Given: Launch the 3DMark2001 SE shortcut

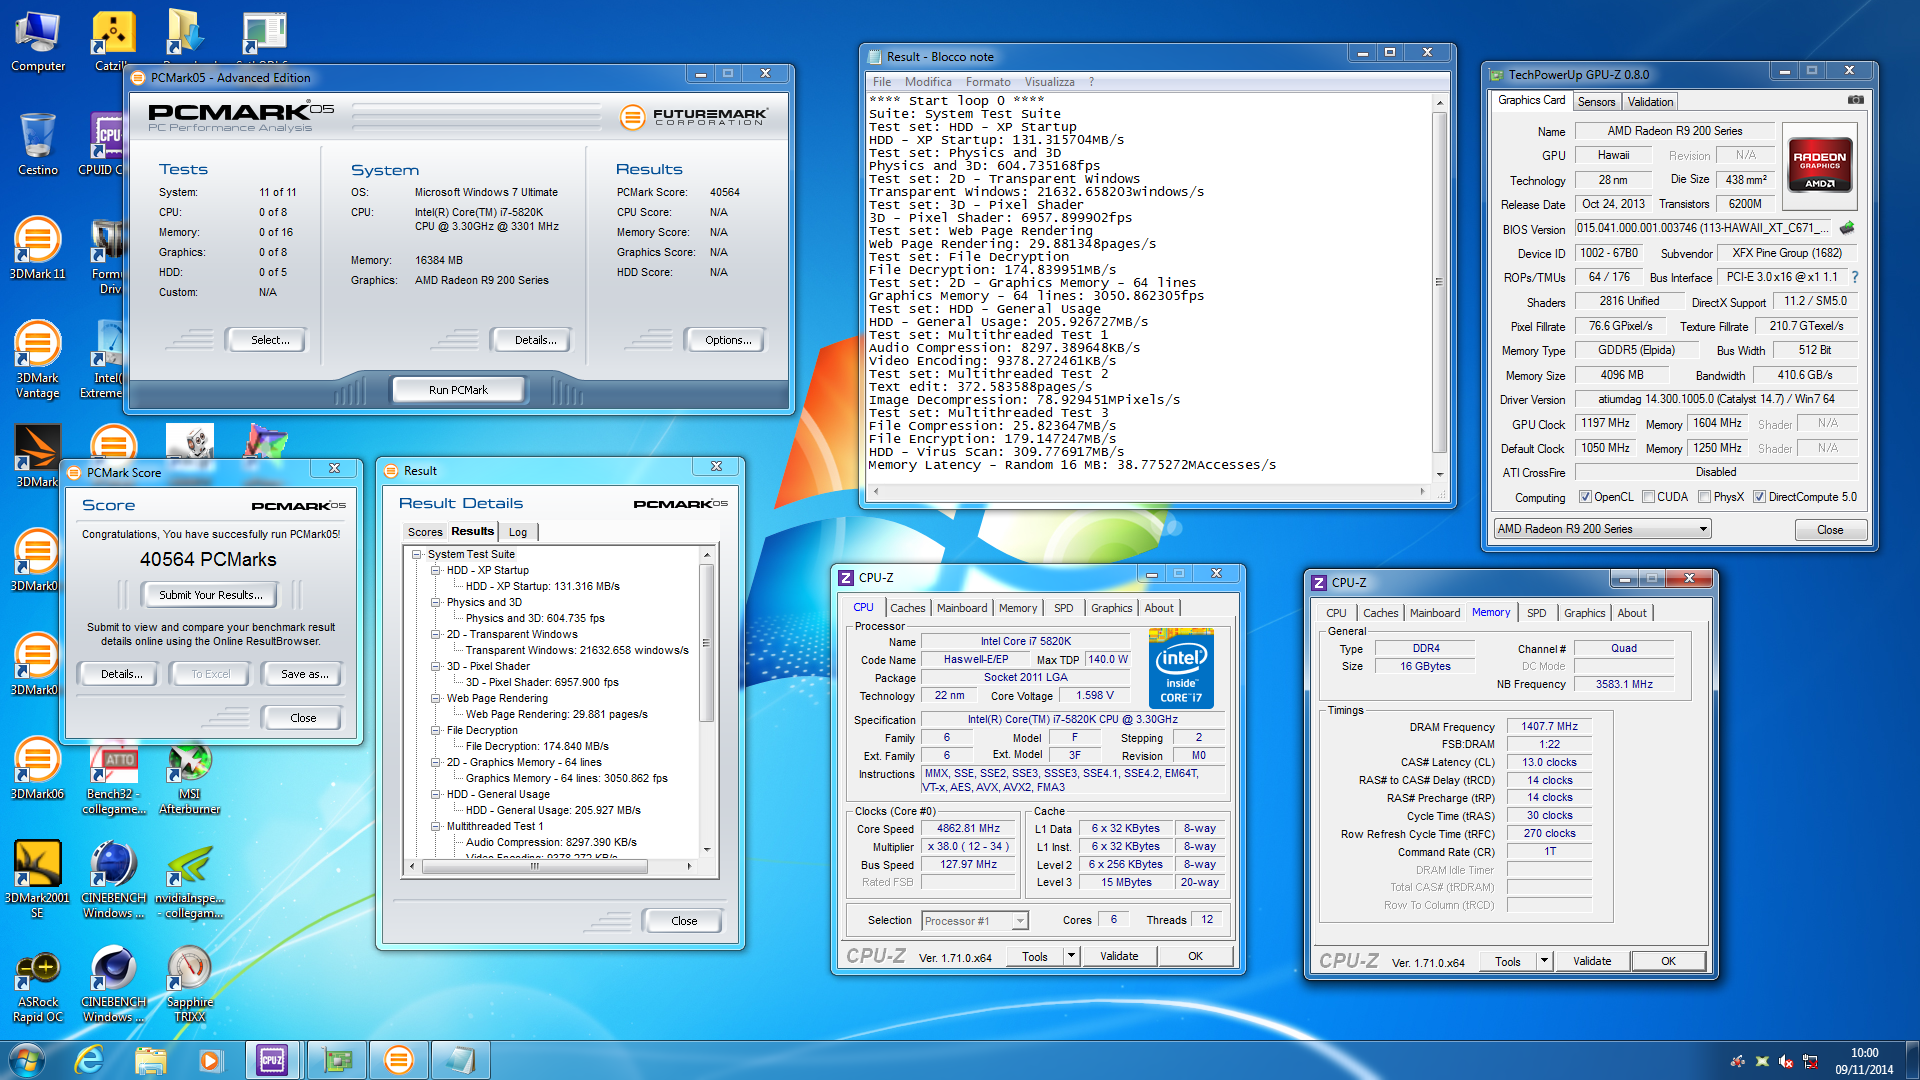Looking at the screenshot, I should 38,878.
